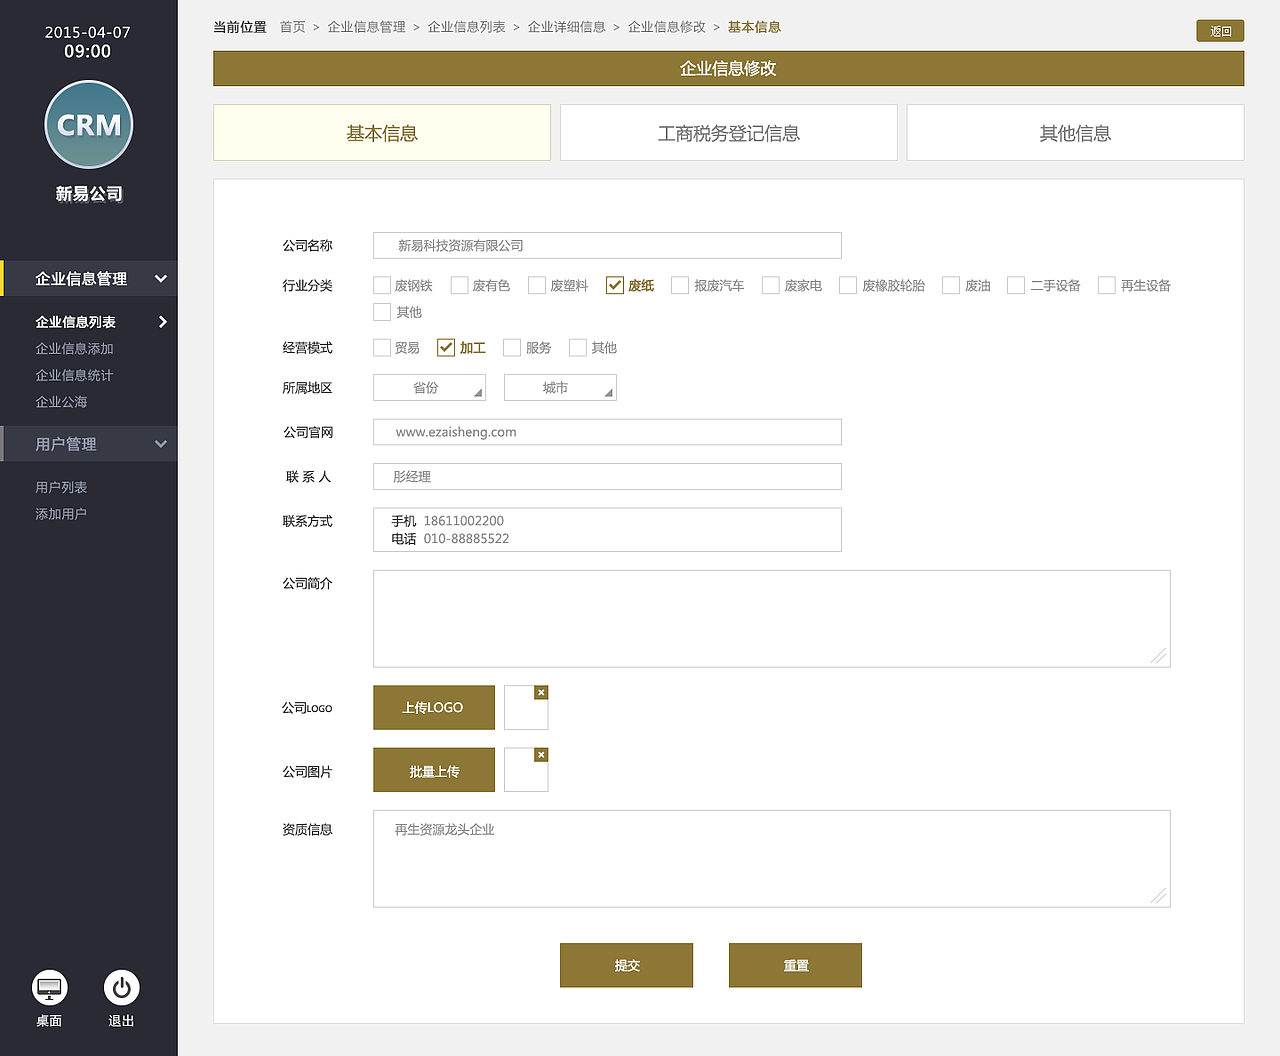Click the CRM company logo

pyautogui.click(x=88, y=124)
